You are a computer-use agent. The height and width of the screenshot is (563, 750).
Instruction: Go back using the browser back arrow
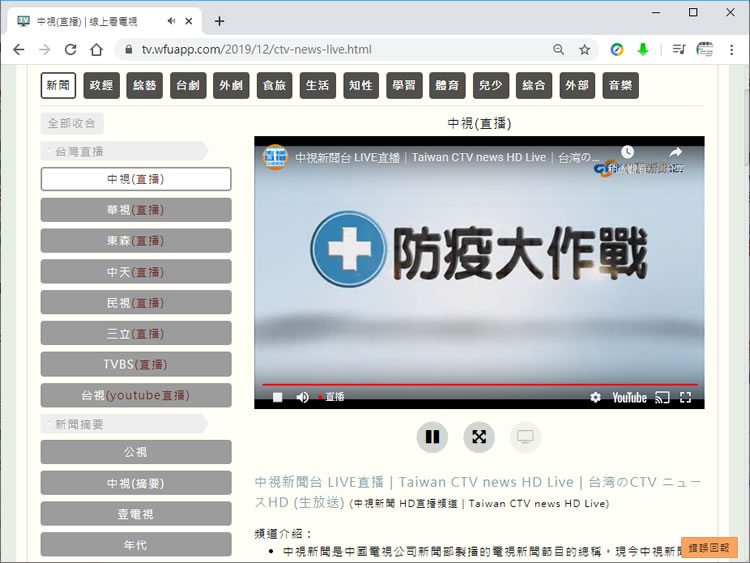19,49
